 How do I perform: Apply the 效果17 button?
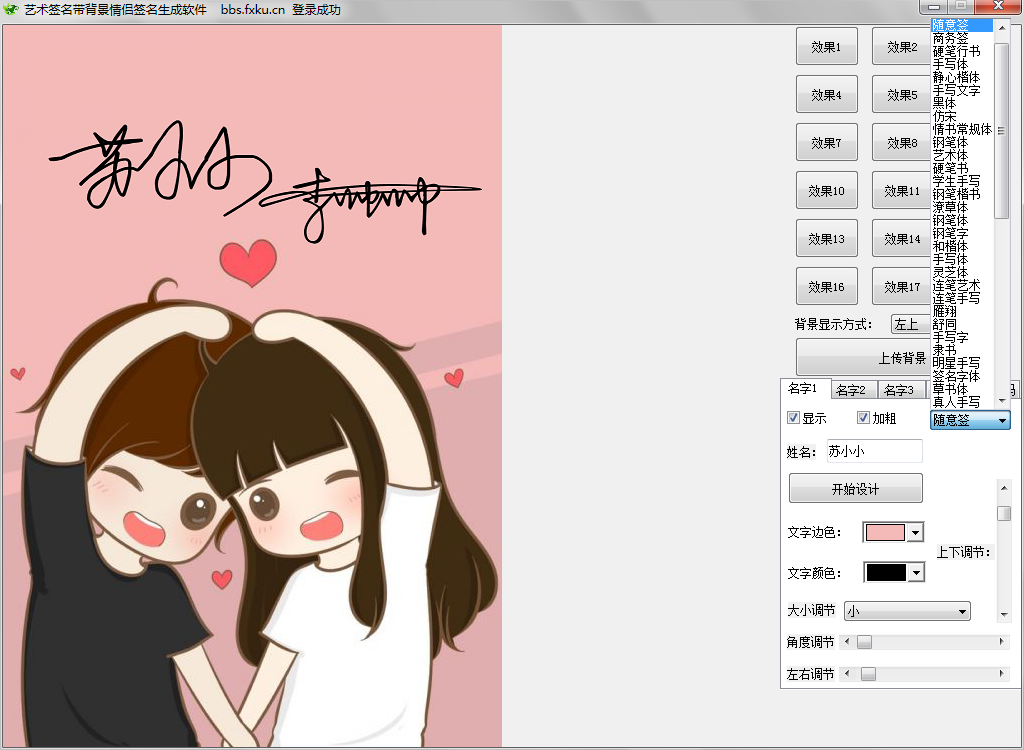click(902, 286)
